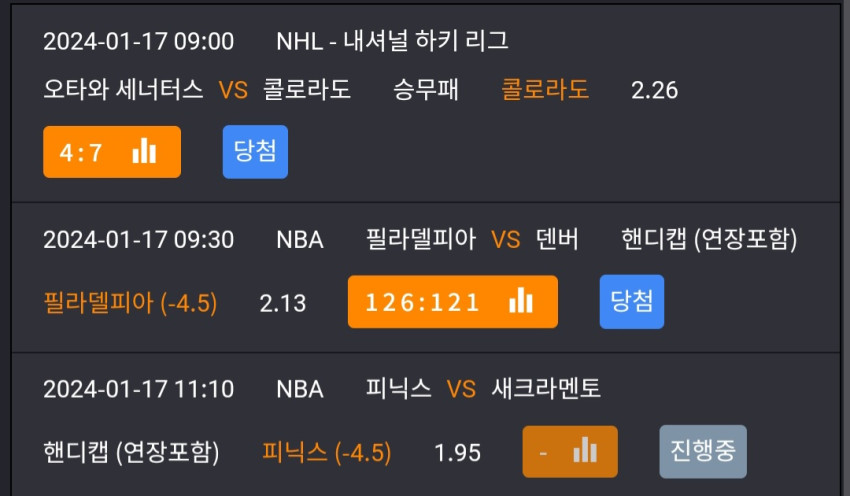Click the 승무패 bet type label
This screenshot has height=496, width=850.
click(x=426, y=89)
